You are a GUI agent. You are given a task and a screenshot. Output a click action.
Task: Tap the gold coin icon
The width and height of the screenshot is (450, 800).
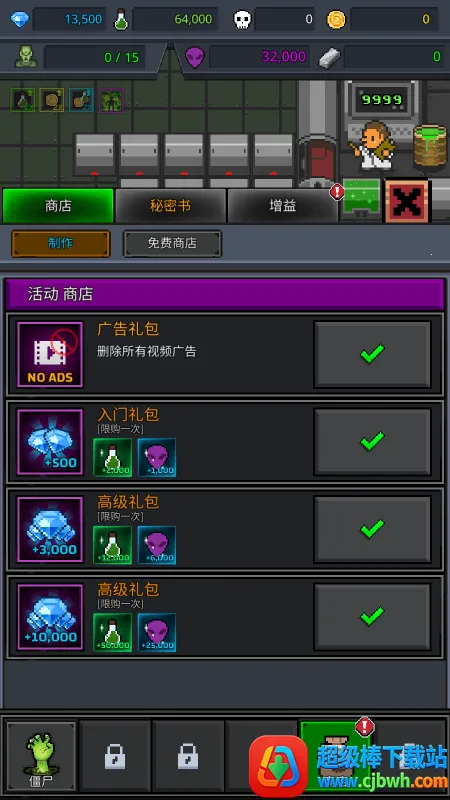tap(336, 20)
